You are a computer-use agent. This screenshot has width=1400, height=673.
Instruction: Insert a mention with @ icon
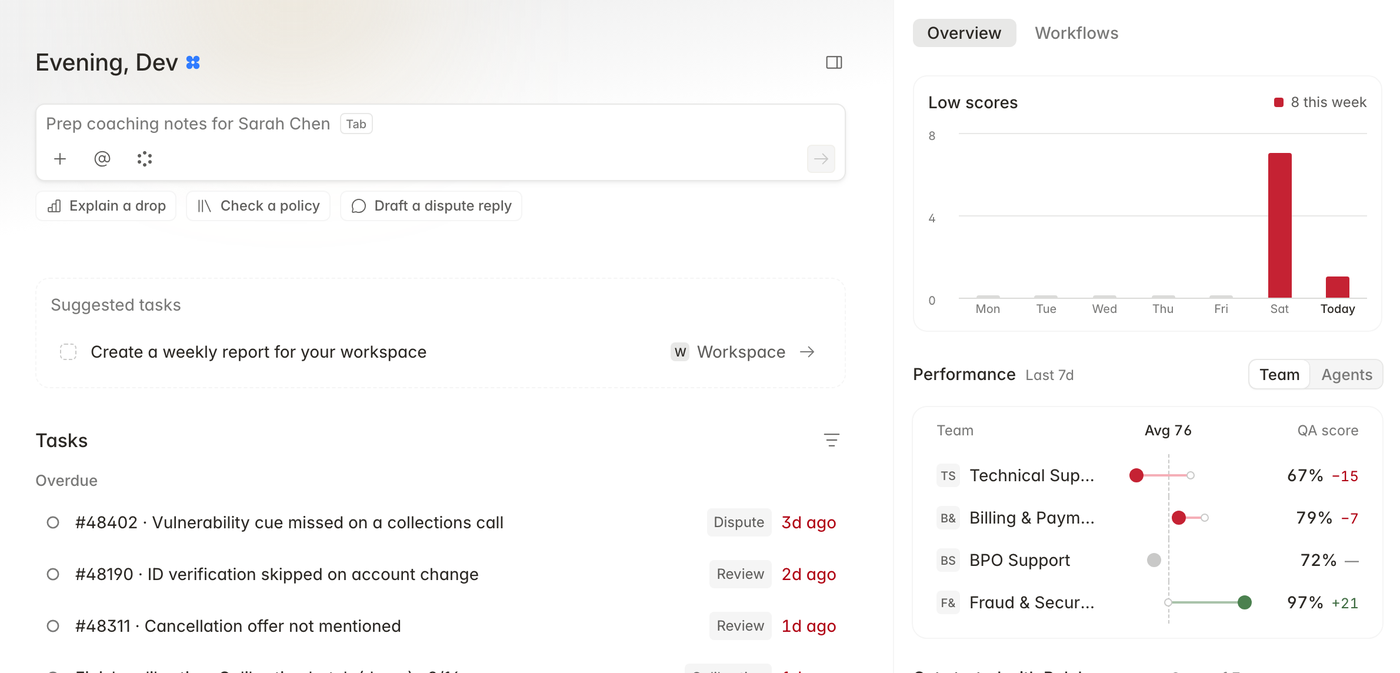(102, 158)
